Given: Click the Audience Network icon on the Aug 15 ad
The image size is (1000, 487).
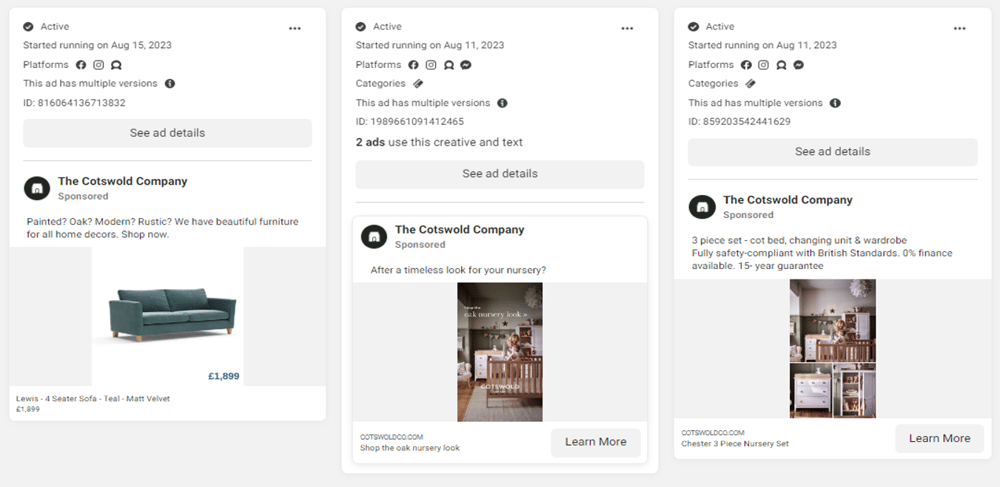Looking at the screenshot, I should coord(116,64).
